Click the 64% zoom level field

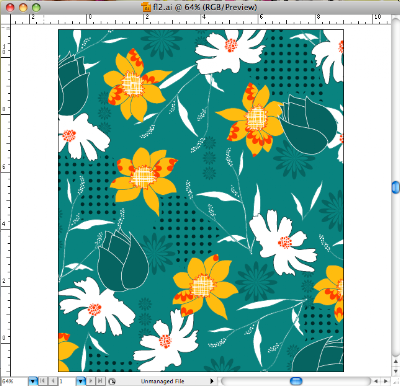pos(14,381)
